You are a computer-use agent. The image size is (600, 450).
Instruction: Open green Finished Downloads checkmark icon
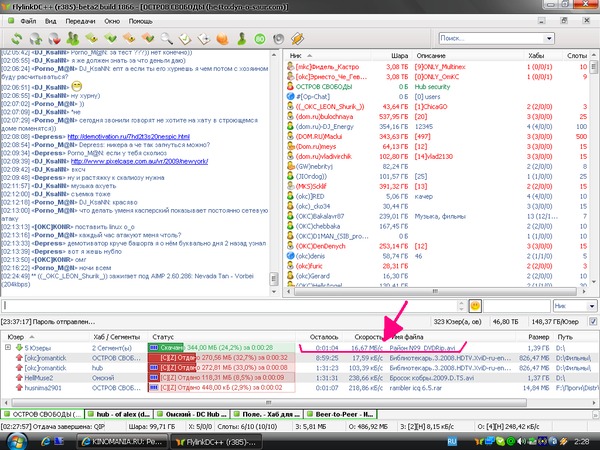pos(110,39)
